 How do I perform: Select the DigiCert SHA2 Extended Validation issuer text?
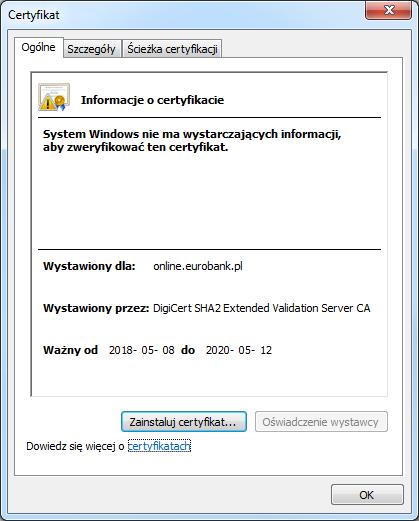click(x=262, y=308)
